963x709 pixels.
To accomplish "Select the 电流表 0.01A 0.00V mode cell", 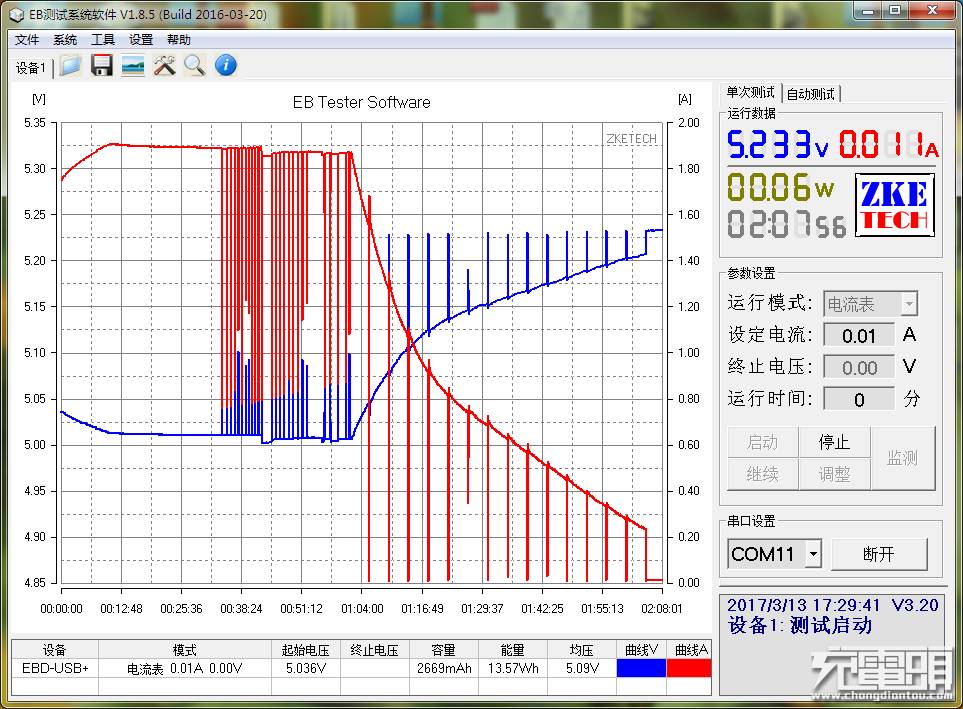I will [185, 668].
